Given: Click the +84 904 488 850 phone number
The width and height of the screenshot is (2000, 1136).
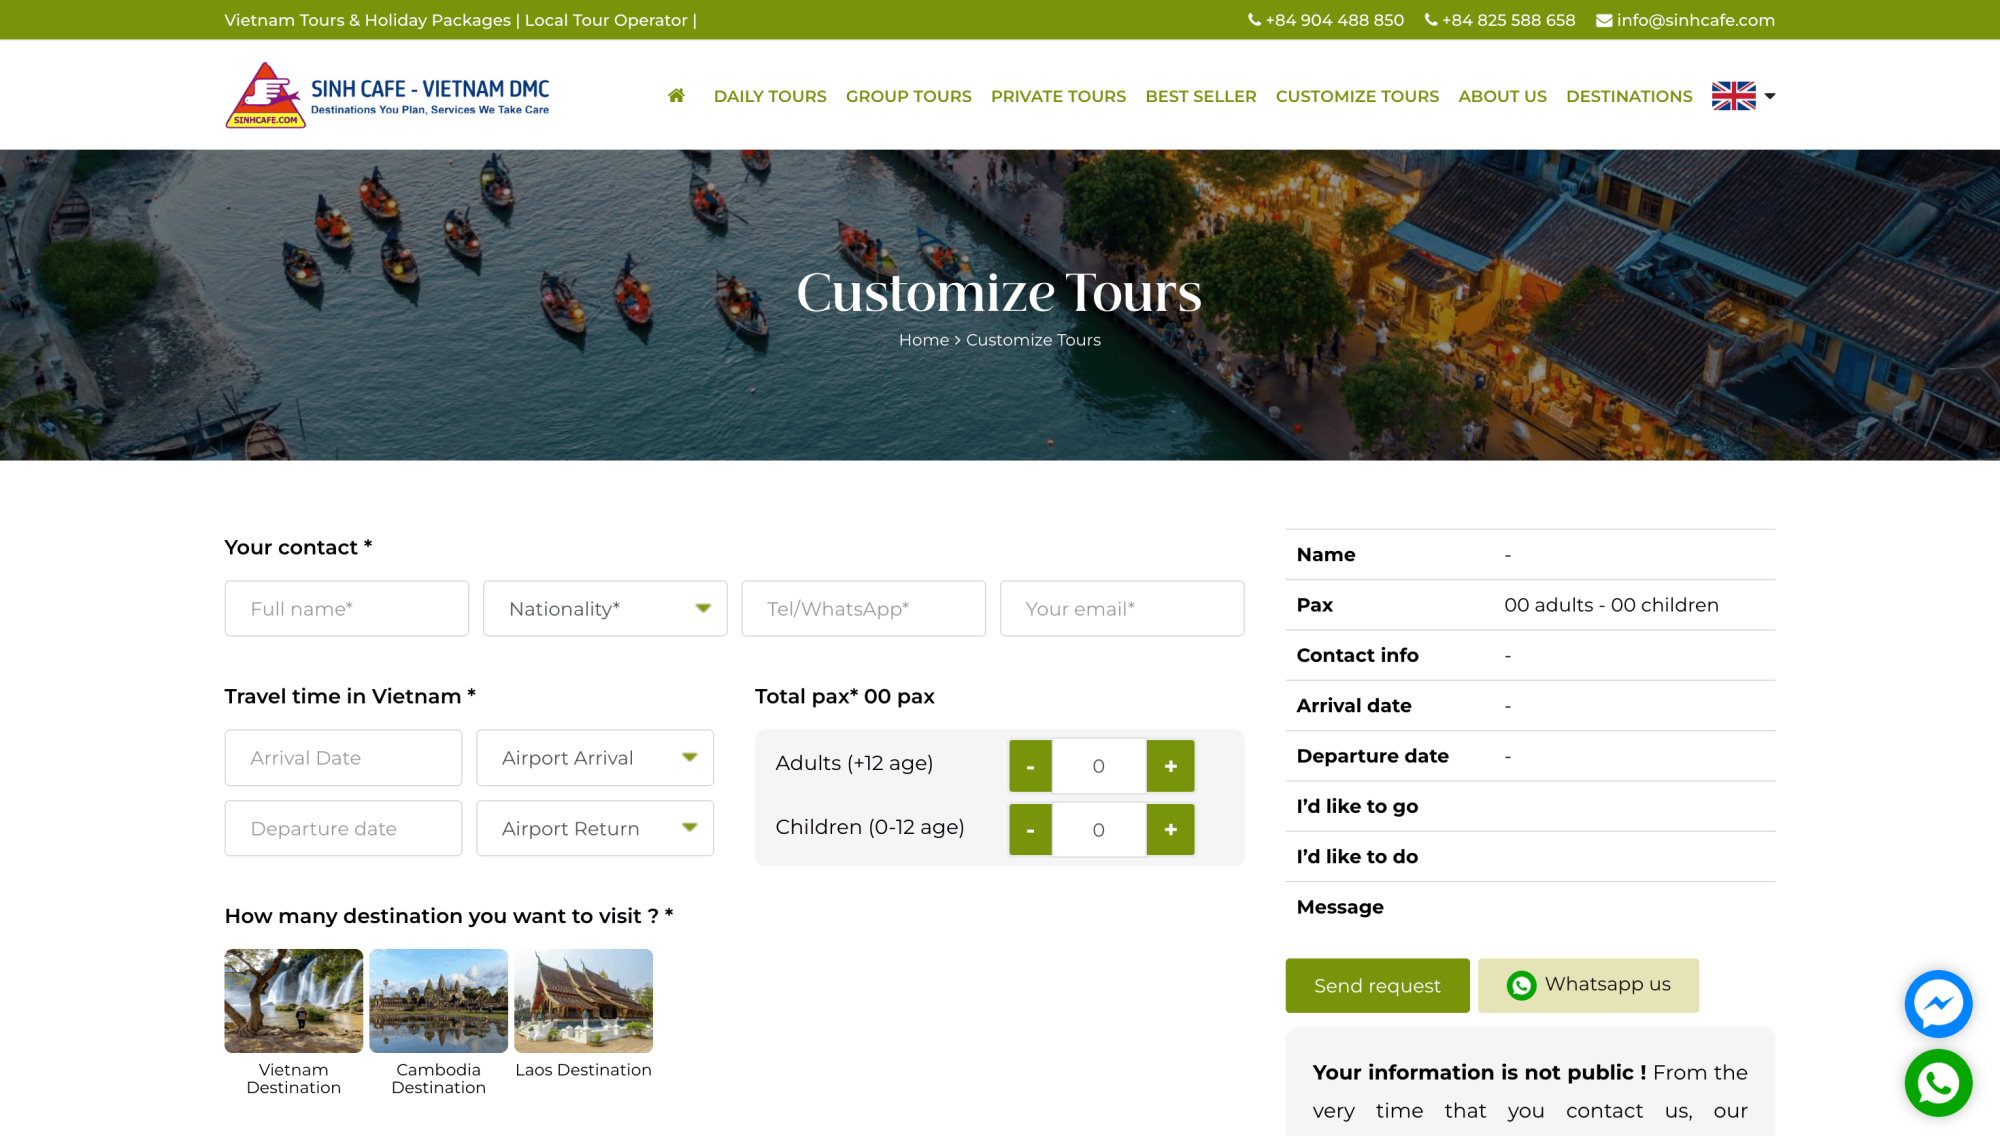Looking at the screenshot, I should [x=1326, y=20].
